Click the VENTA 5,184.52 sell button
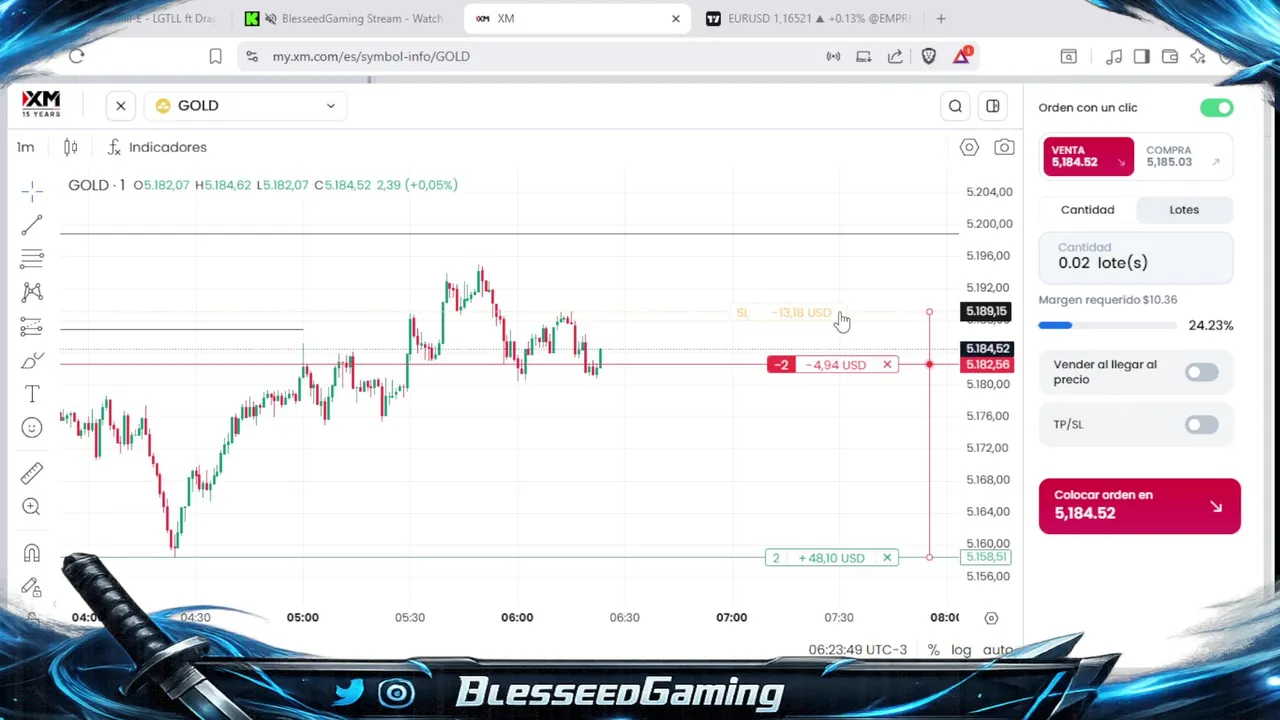 (1088, 156)
